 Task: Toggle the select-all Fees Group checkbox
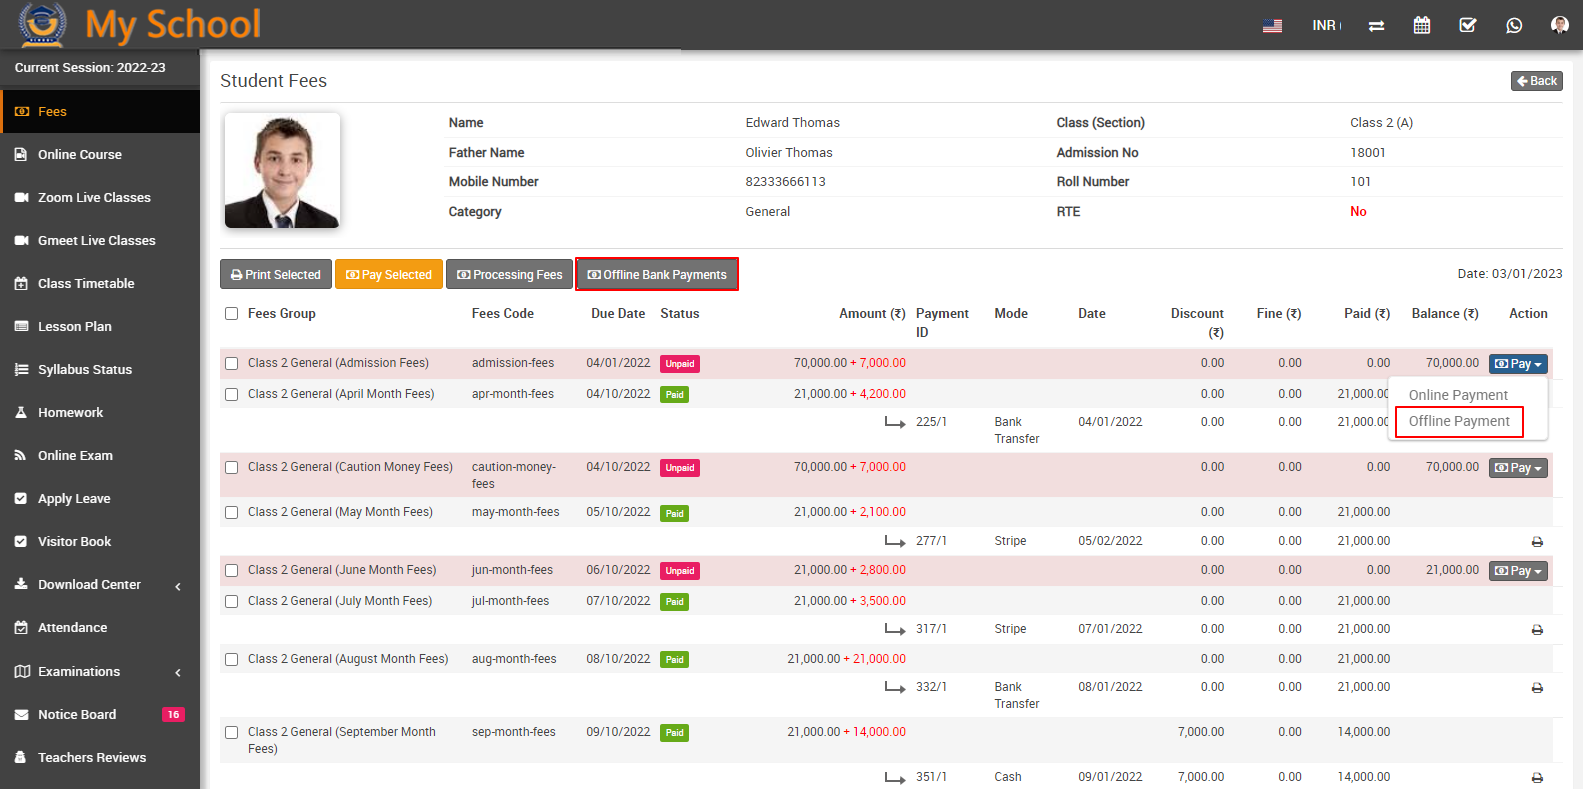coord(232,314)
